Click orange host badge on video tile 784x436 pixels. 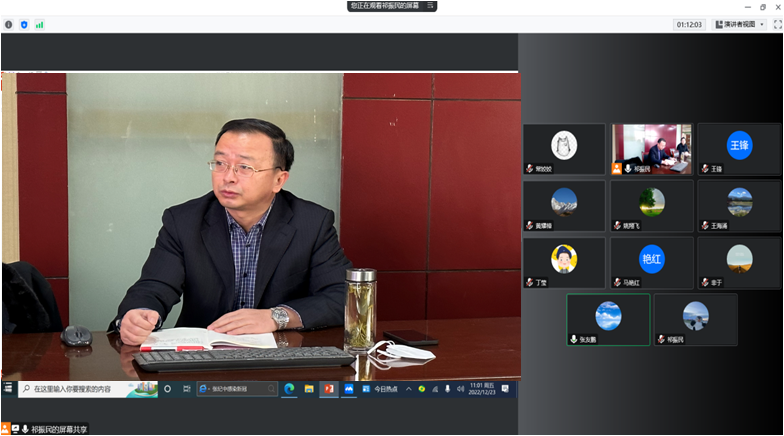[616, 169]
